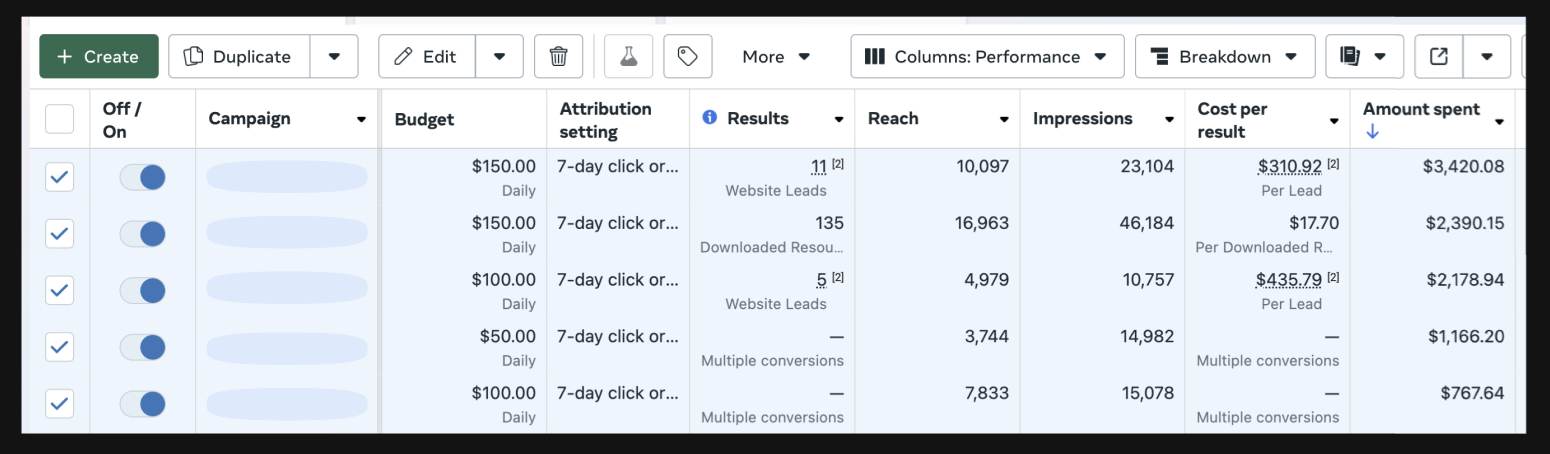Toggle the select-all checkbox in header

coord(60,119)
